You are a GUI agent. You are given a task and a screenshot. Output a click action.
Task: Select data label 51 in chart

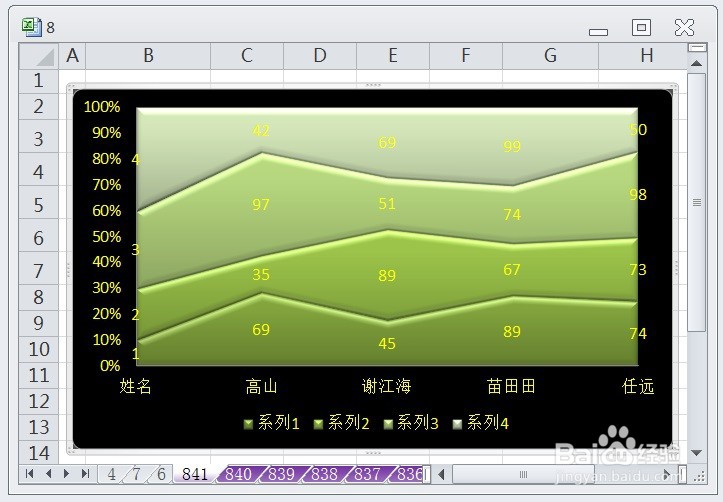pos(387,204)
